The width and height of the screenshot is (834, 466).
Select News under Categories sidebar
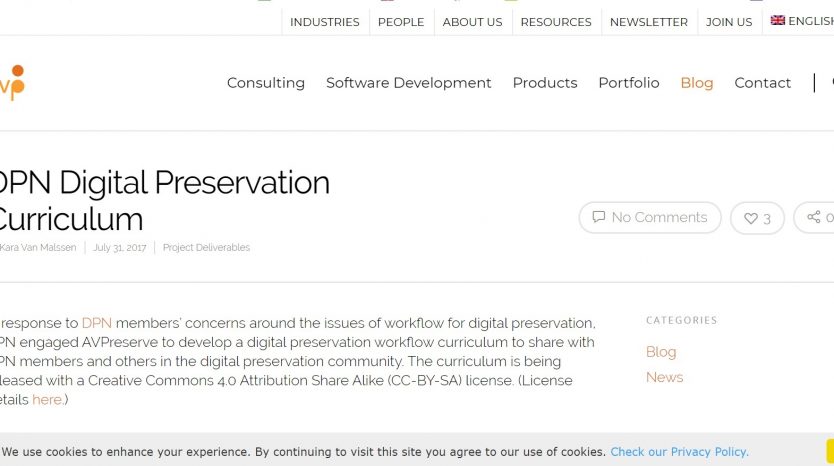point(664,377)
